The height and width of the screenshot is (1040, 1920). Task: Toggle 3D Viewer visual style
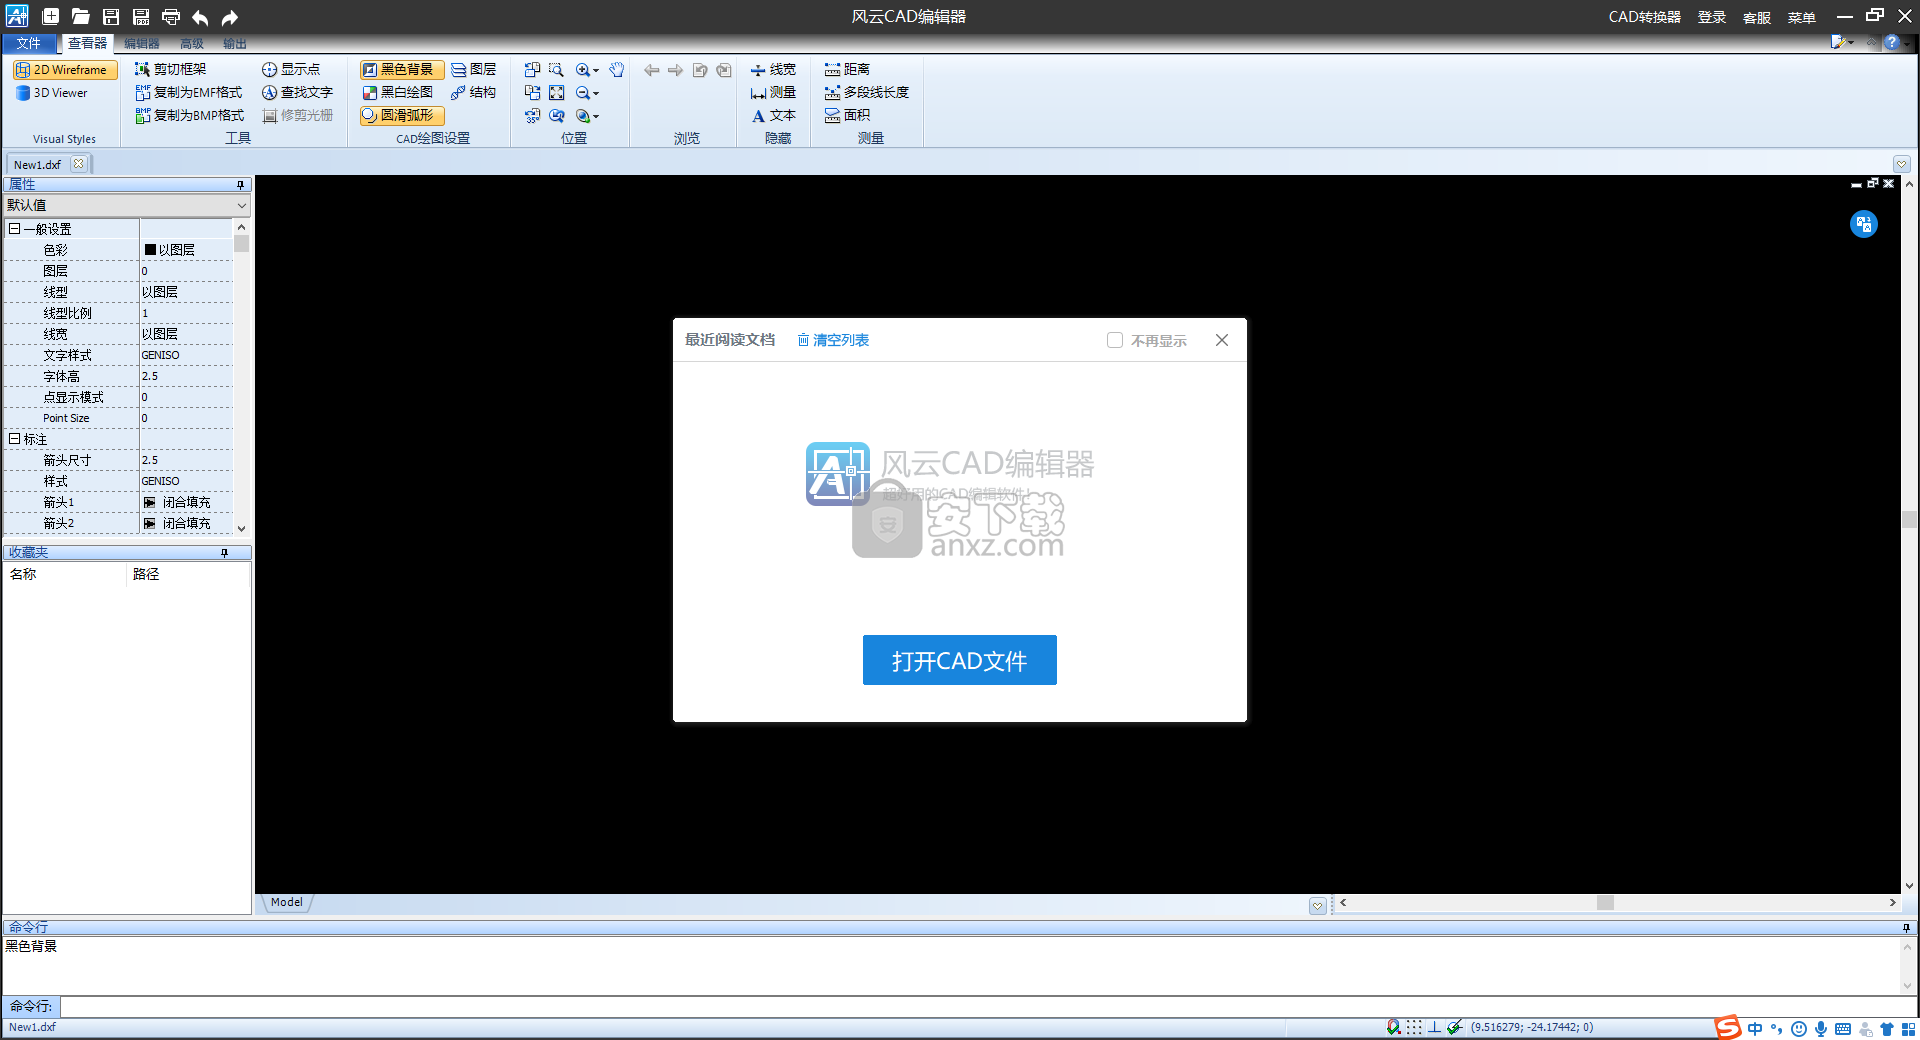pos(52,92)
